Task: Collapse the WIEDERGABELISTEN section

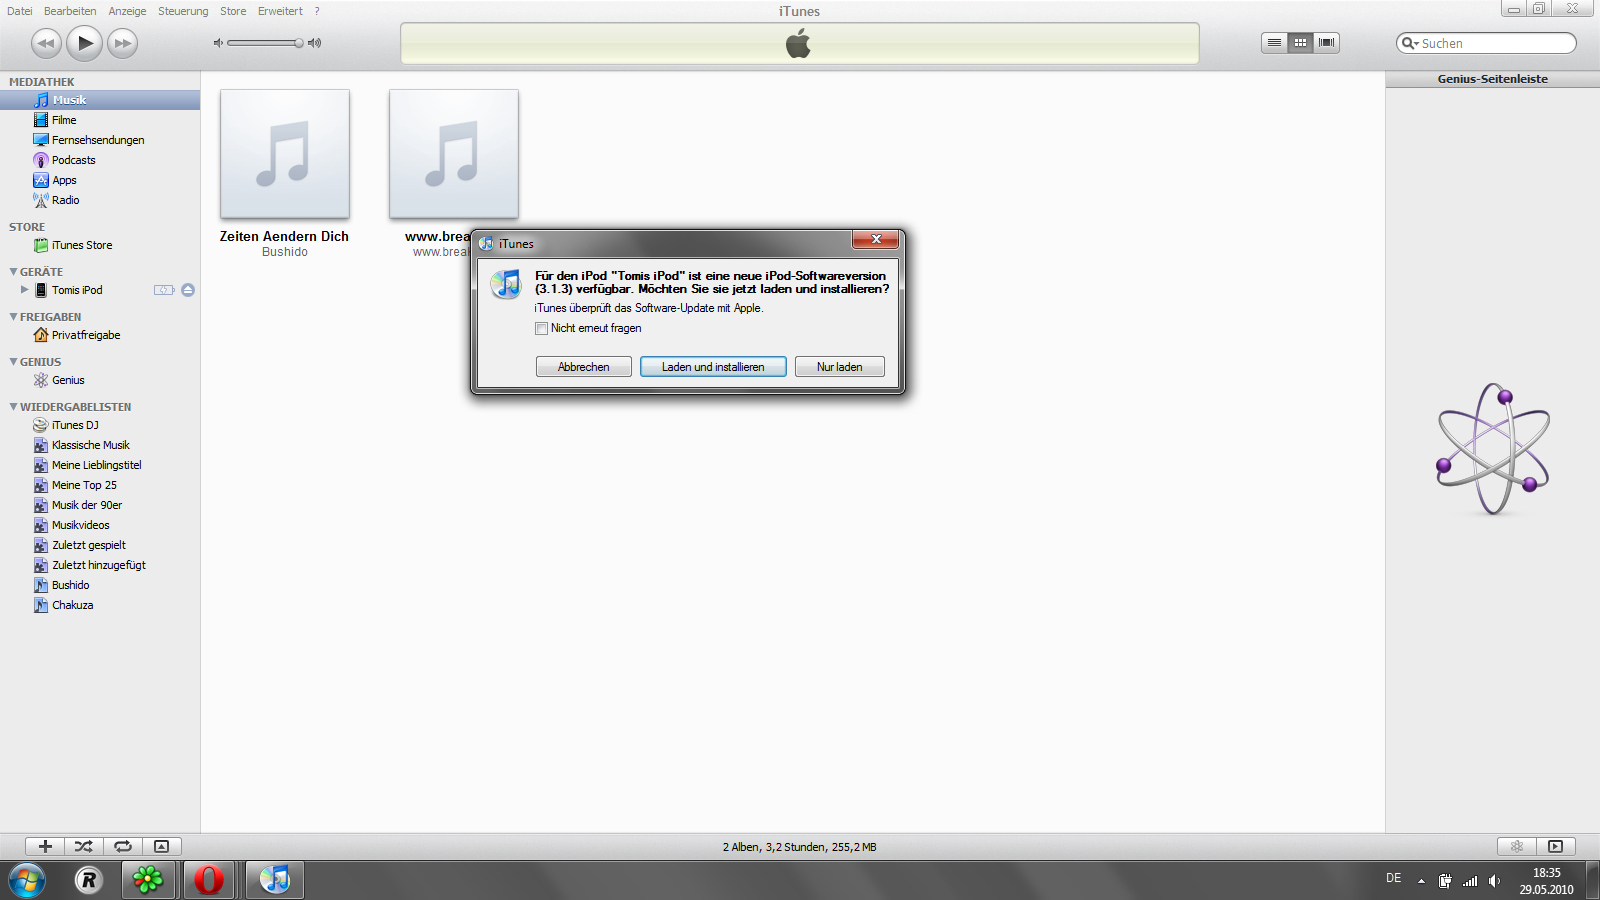Action: point(13,407)
